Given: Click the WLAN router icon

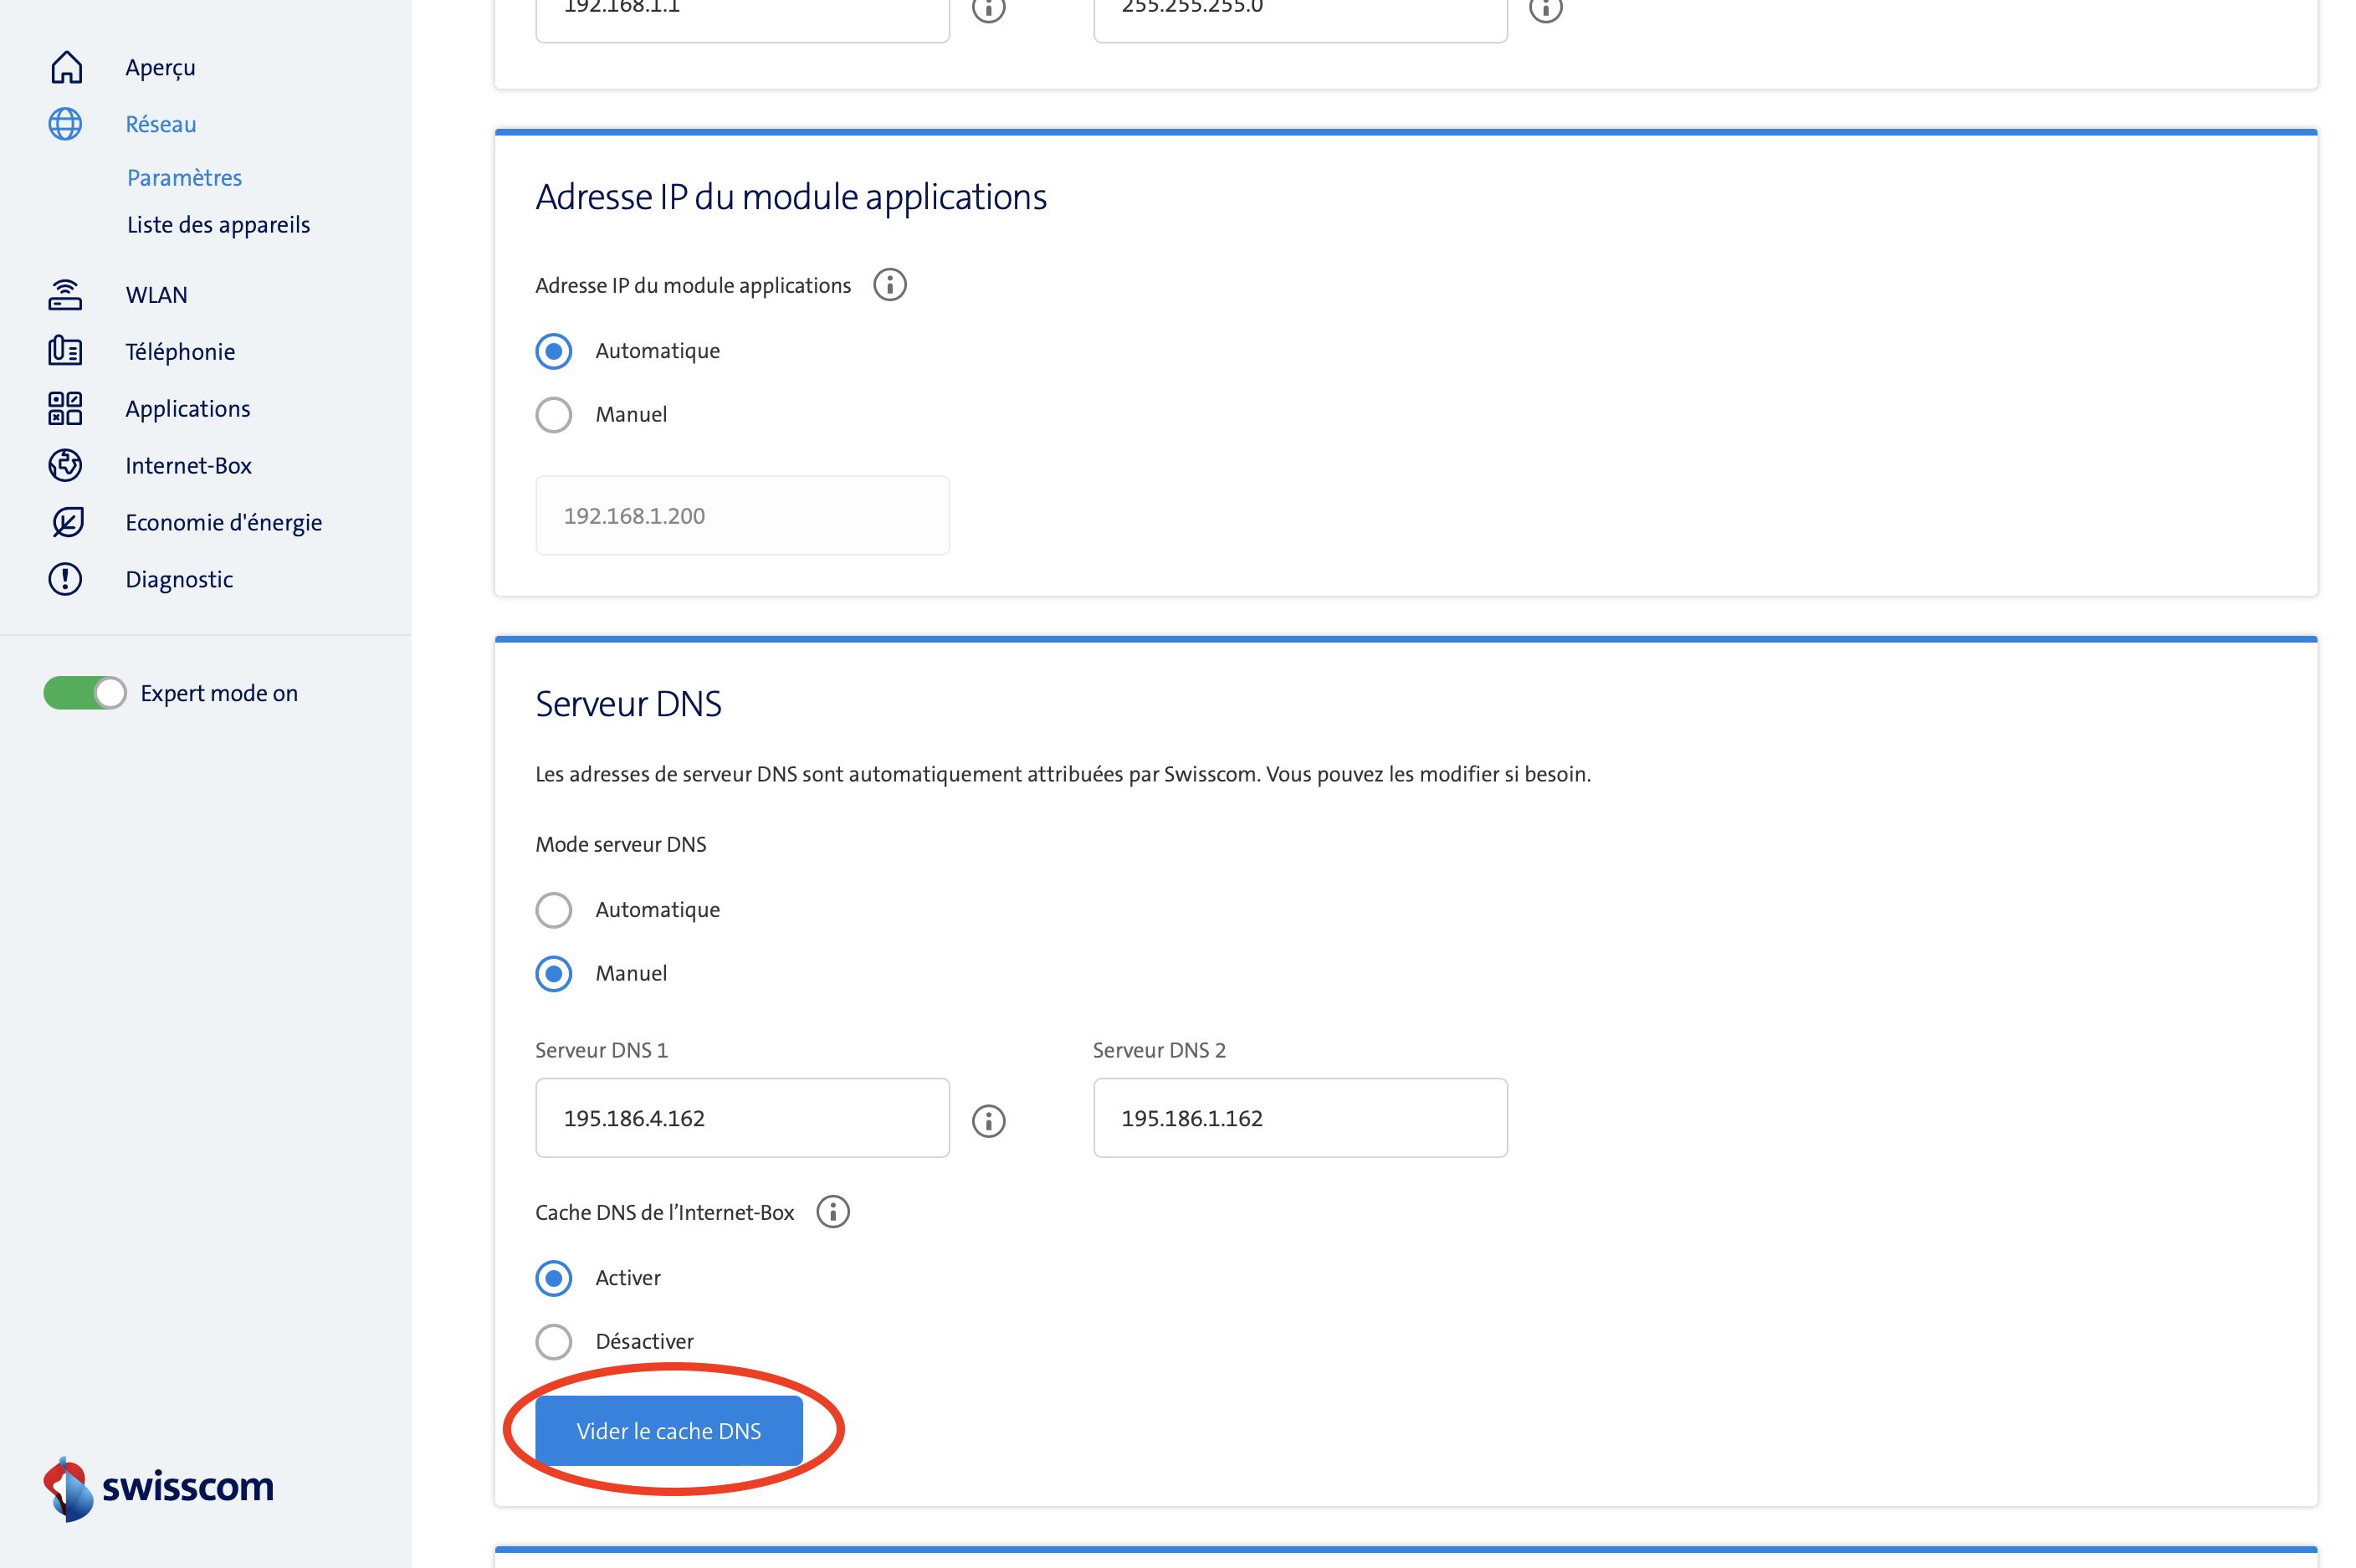Looking at the screenshot, I should click(66, 295).
